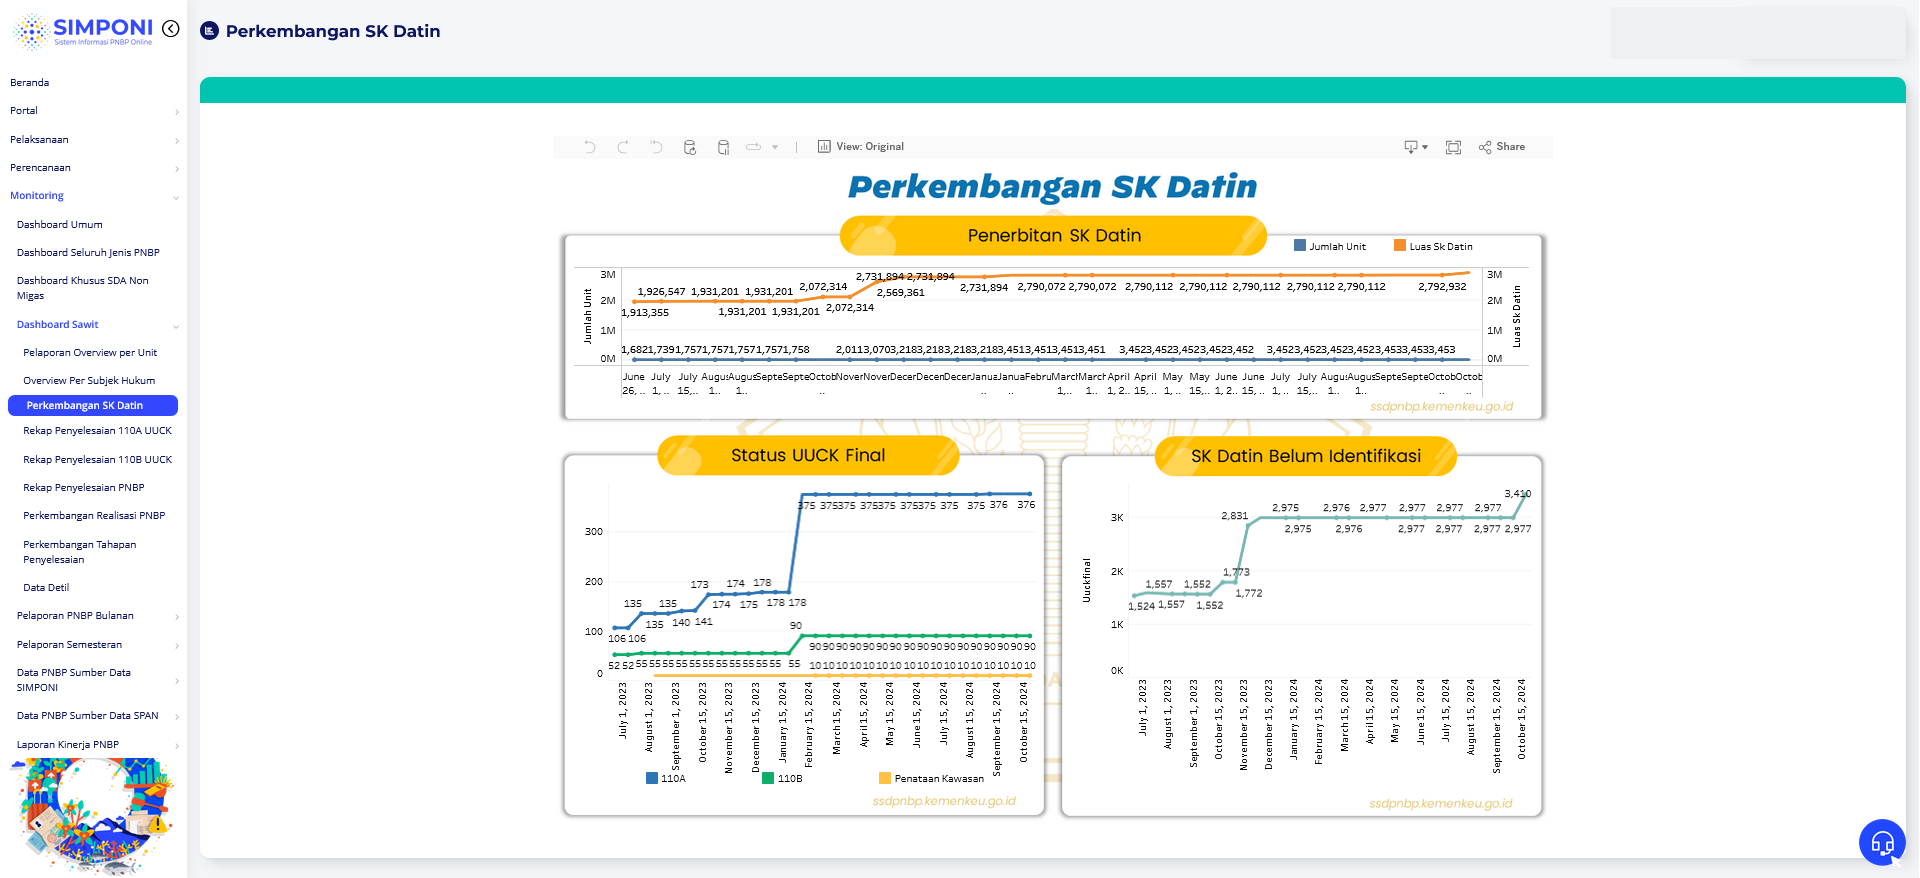Click the 110A blue legend swatch
The width and height of the screenshot is (1920, 878).
click(x=652, y=778)
